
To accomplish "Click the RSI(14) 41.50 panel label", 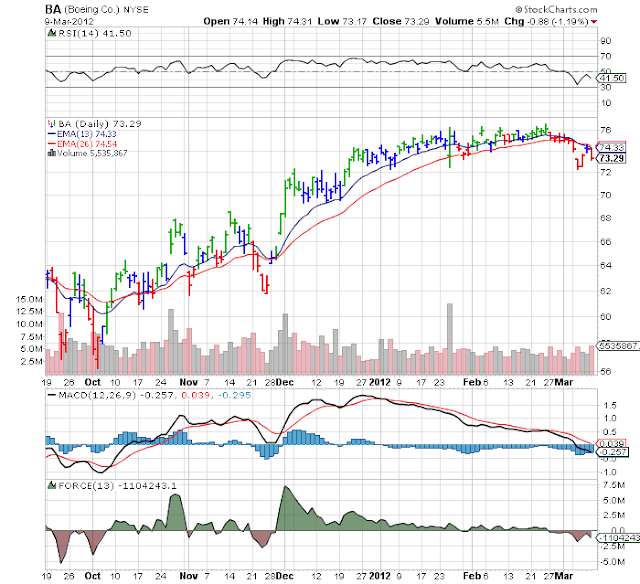I will (95, 33).
